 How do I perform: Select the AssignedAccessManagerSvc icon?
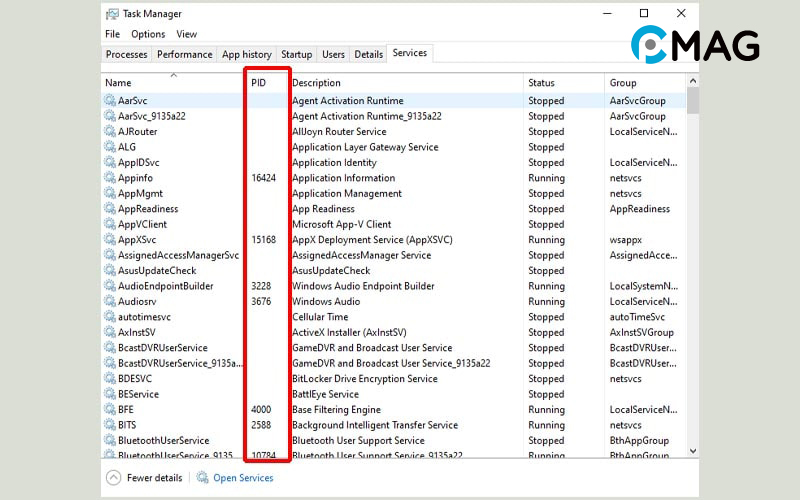point(110,255)
